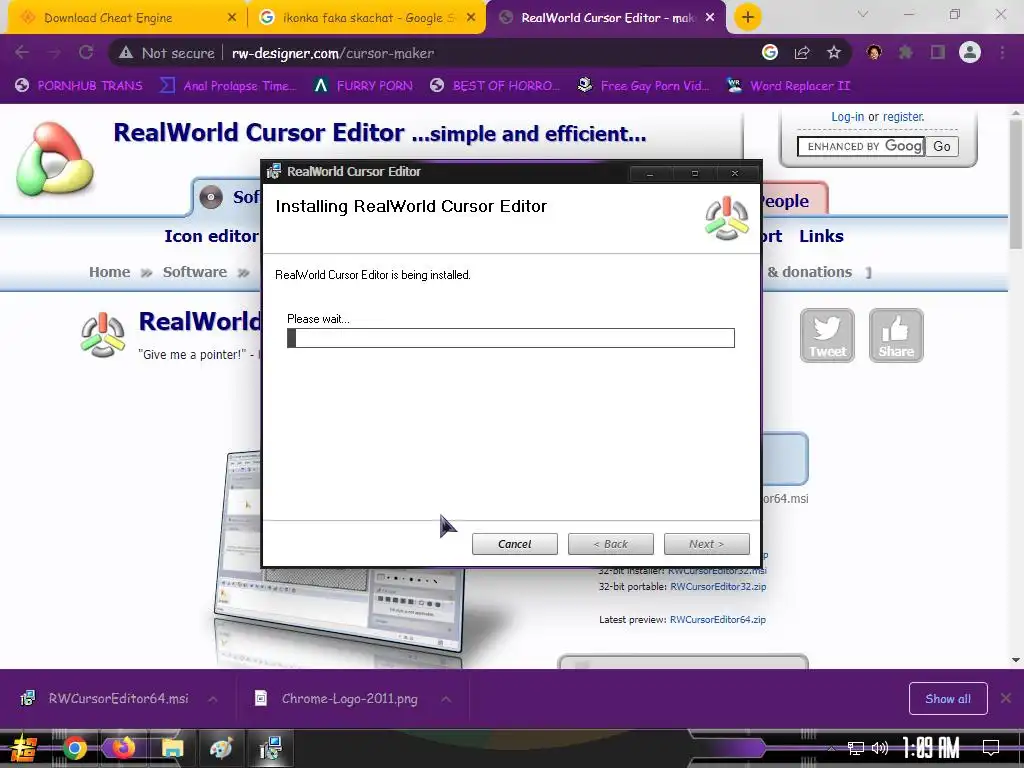Viewport: 1024px width, 768px height.
Task: Click the Facebook Share button
Action: (896, 335)
